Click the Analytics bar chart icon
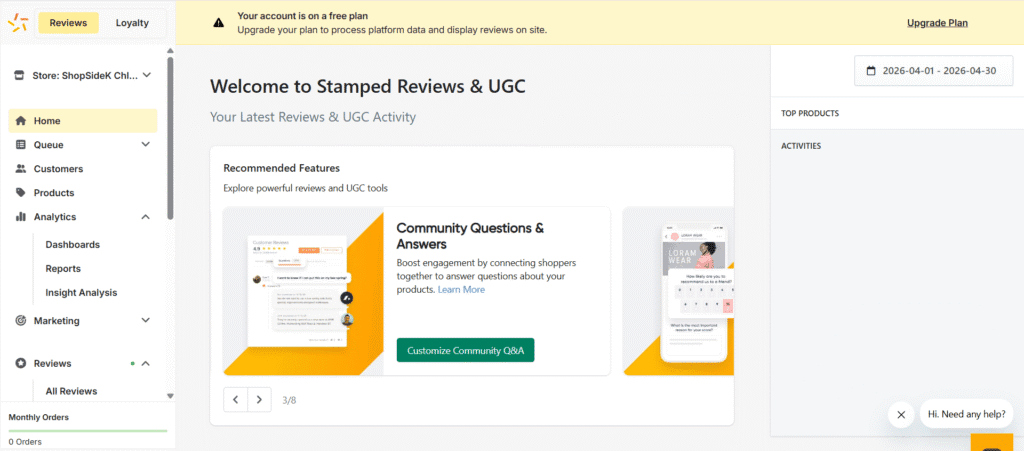The image size is (1024, 451). tap(21, 217)
